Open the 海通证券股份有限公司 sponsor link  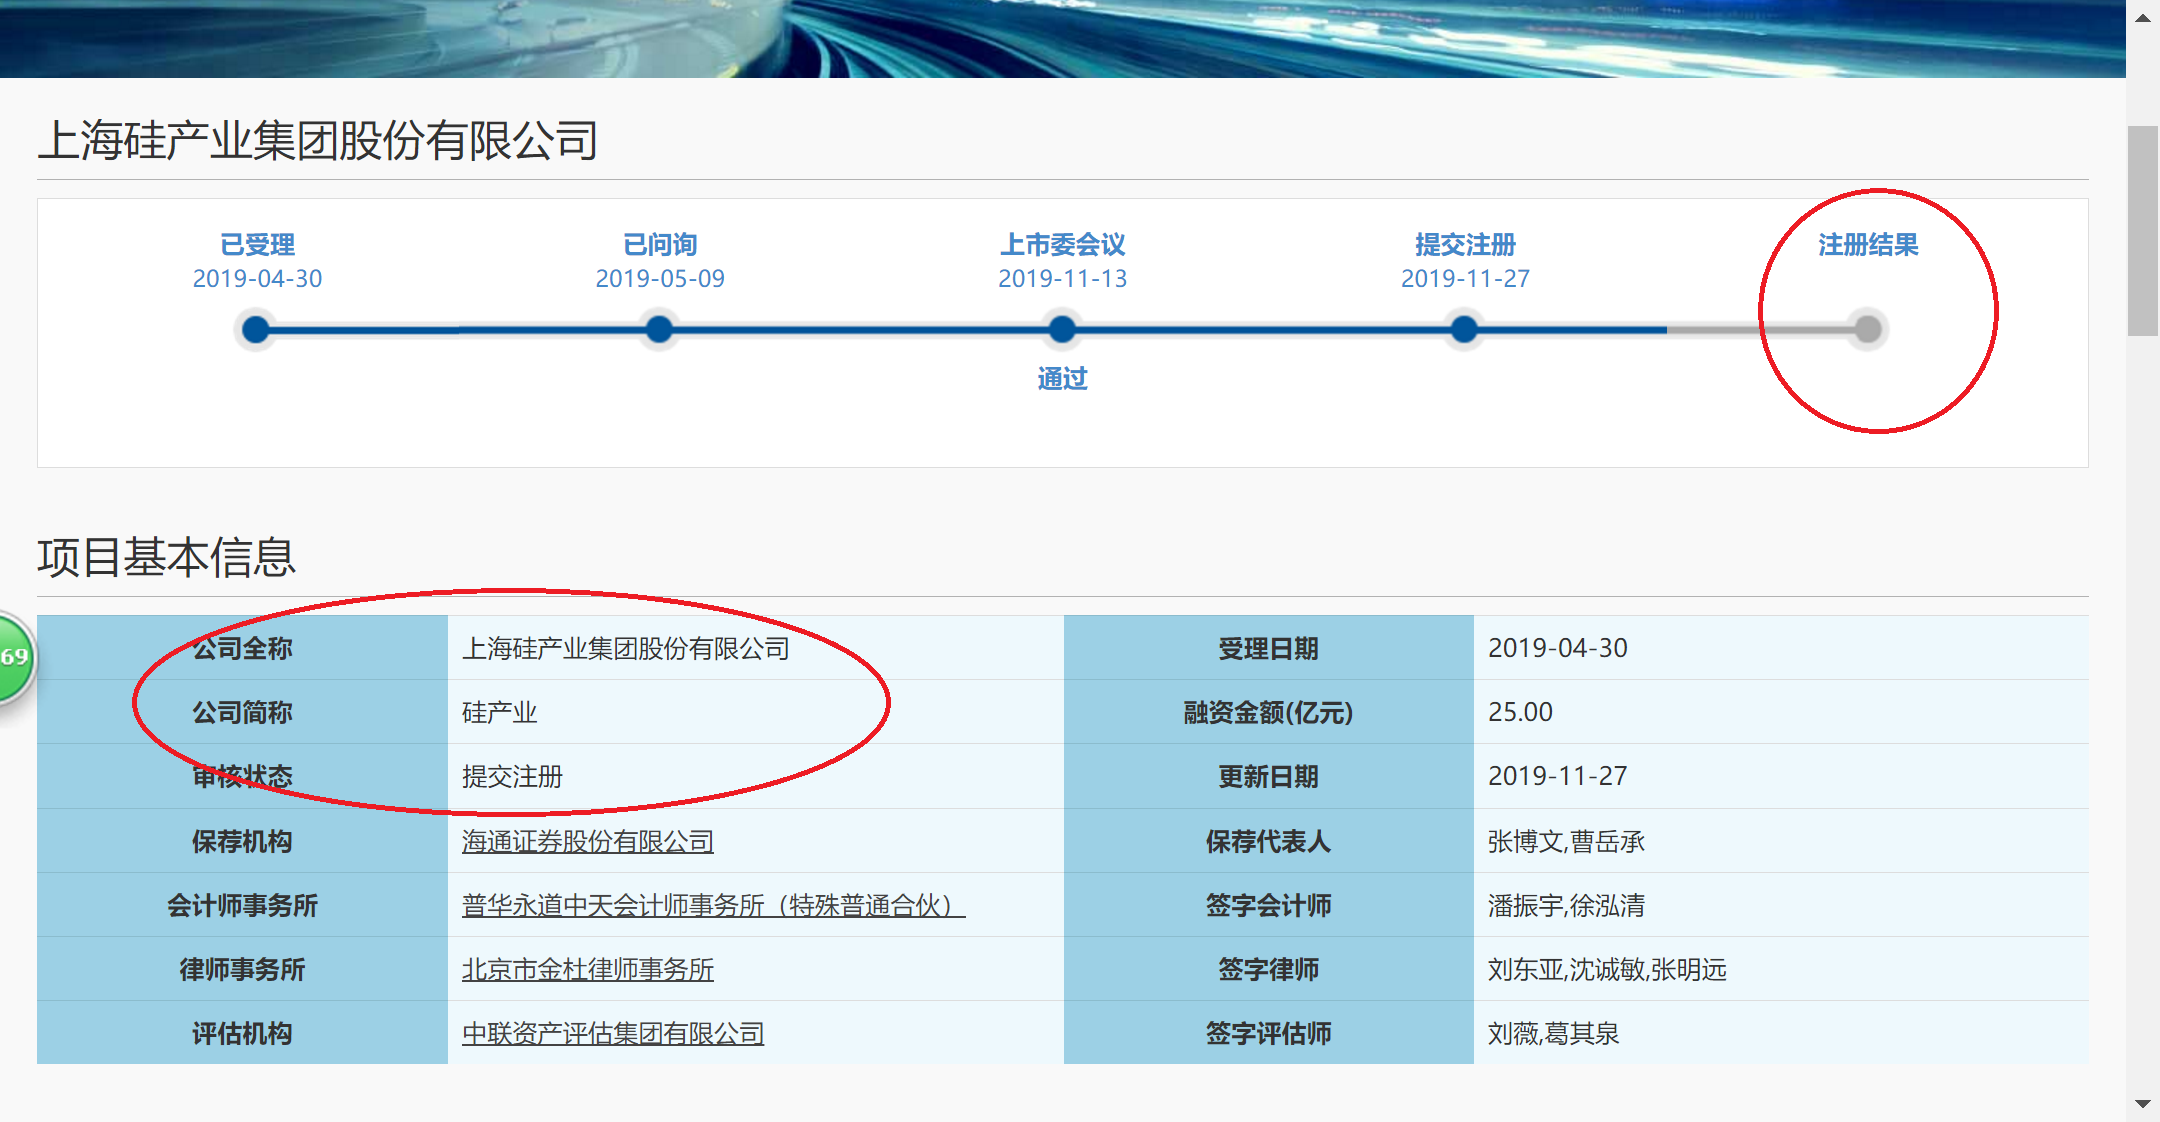pos(588,842)
